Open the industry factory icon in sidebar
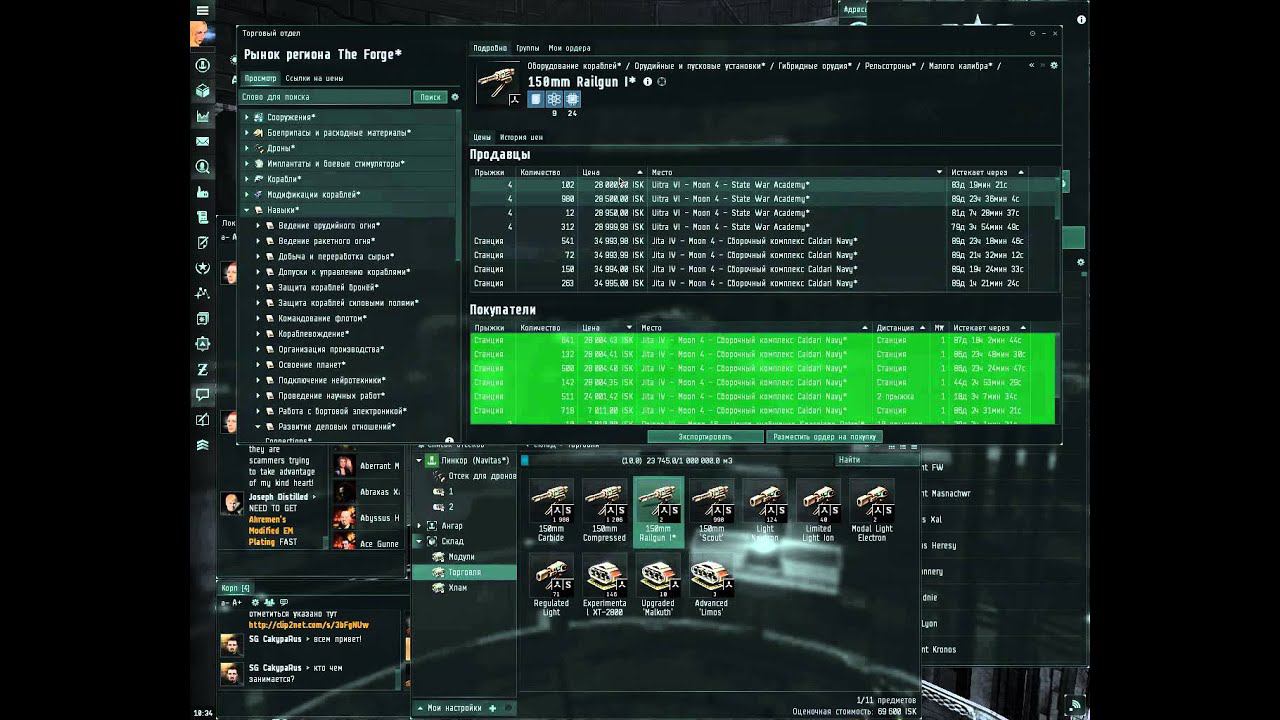1280x720 pixels. (203, 192)
